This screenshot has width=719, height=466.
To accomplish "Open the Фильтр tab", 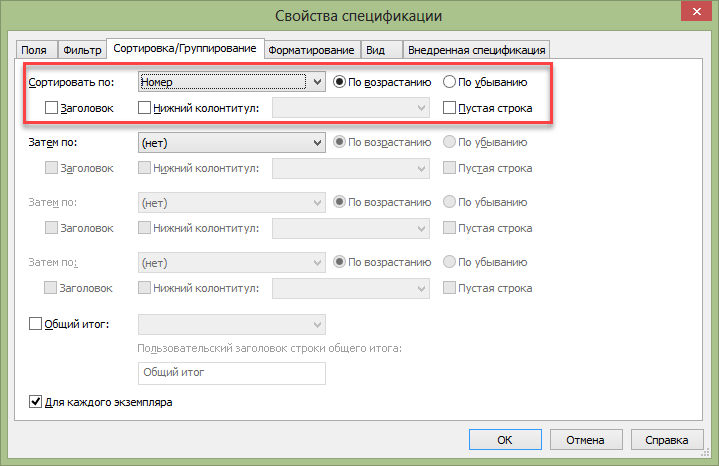I will click(x=82, y=50).
